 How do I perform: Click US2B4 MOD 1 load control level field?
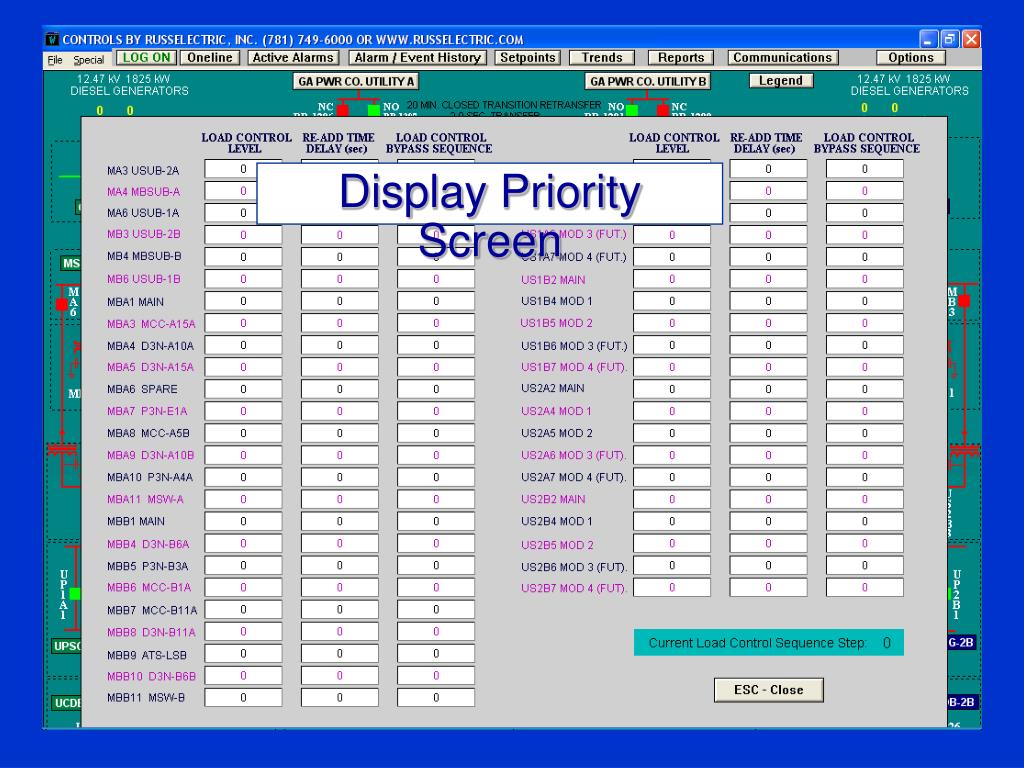(x=672, y=521)
